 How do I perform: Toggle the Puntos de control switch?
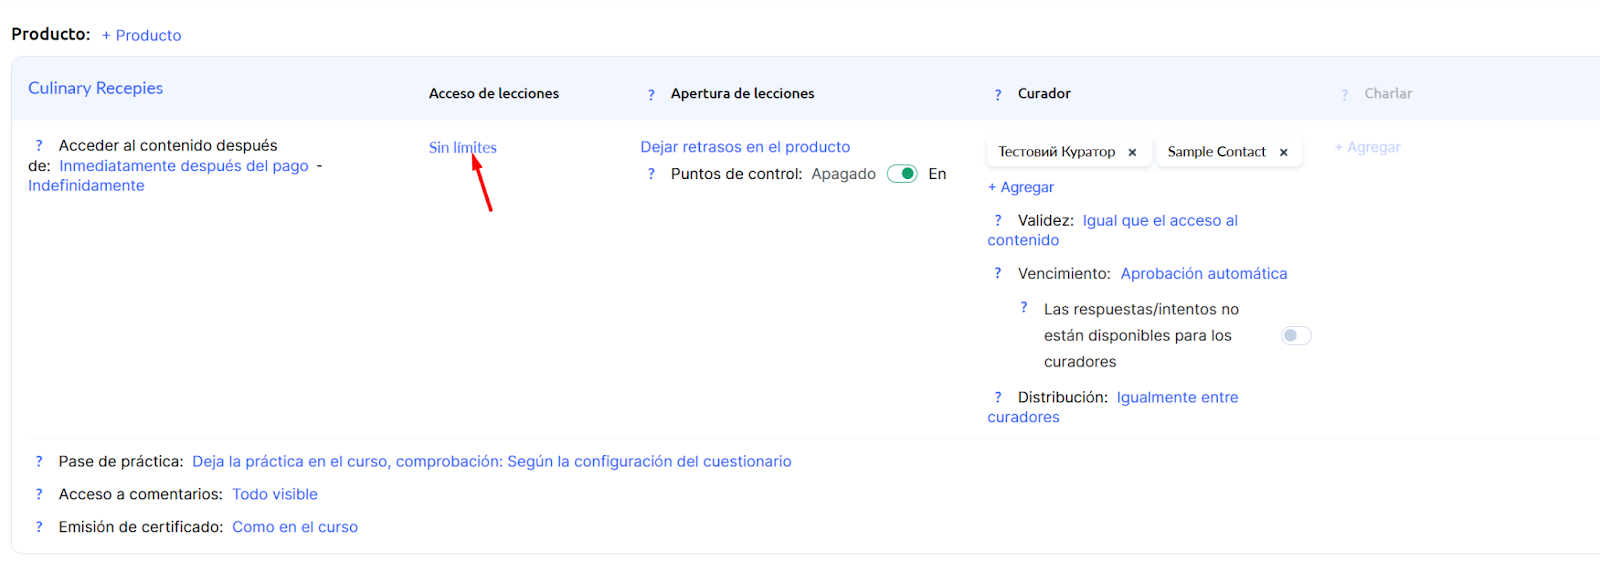[902, 174]
